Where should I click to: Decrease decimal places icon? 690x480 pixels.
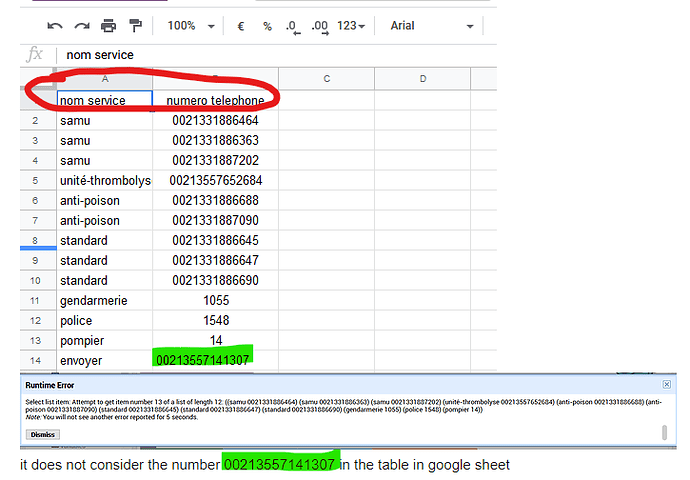tap(292, 27)
